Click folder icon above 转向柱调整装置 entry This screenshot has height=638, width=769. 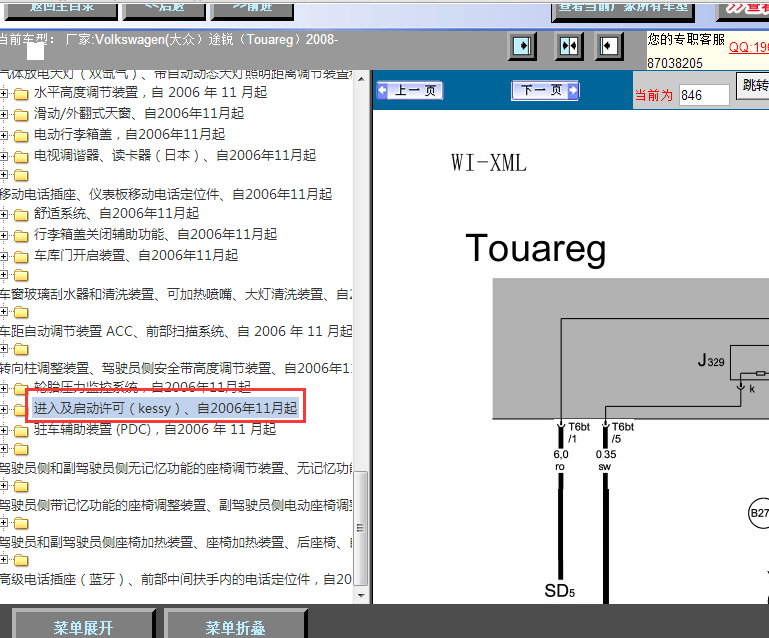[x=21, y=349]
